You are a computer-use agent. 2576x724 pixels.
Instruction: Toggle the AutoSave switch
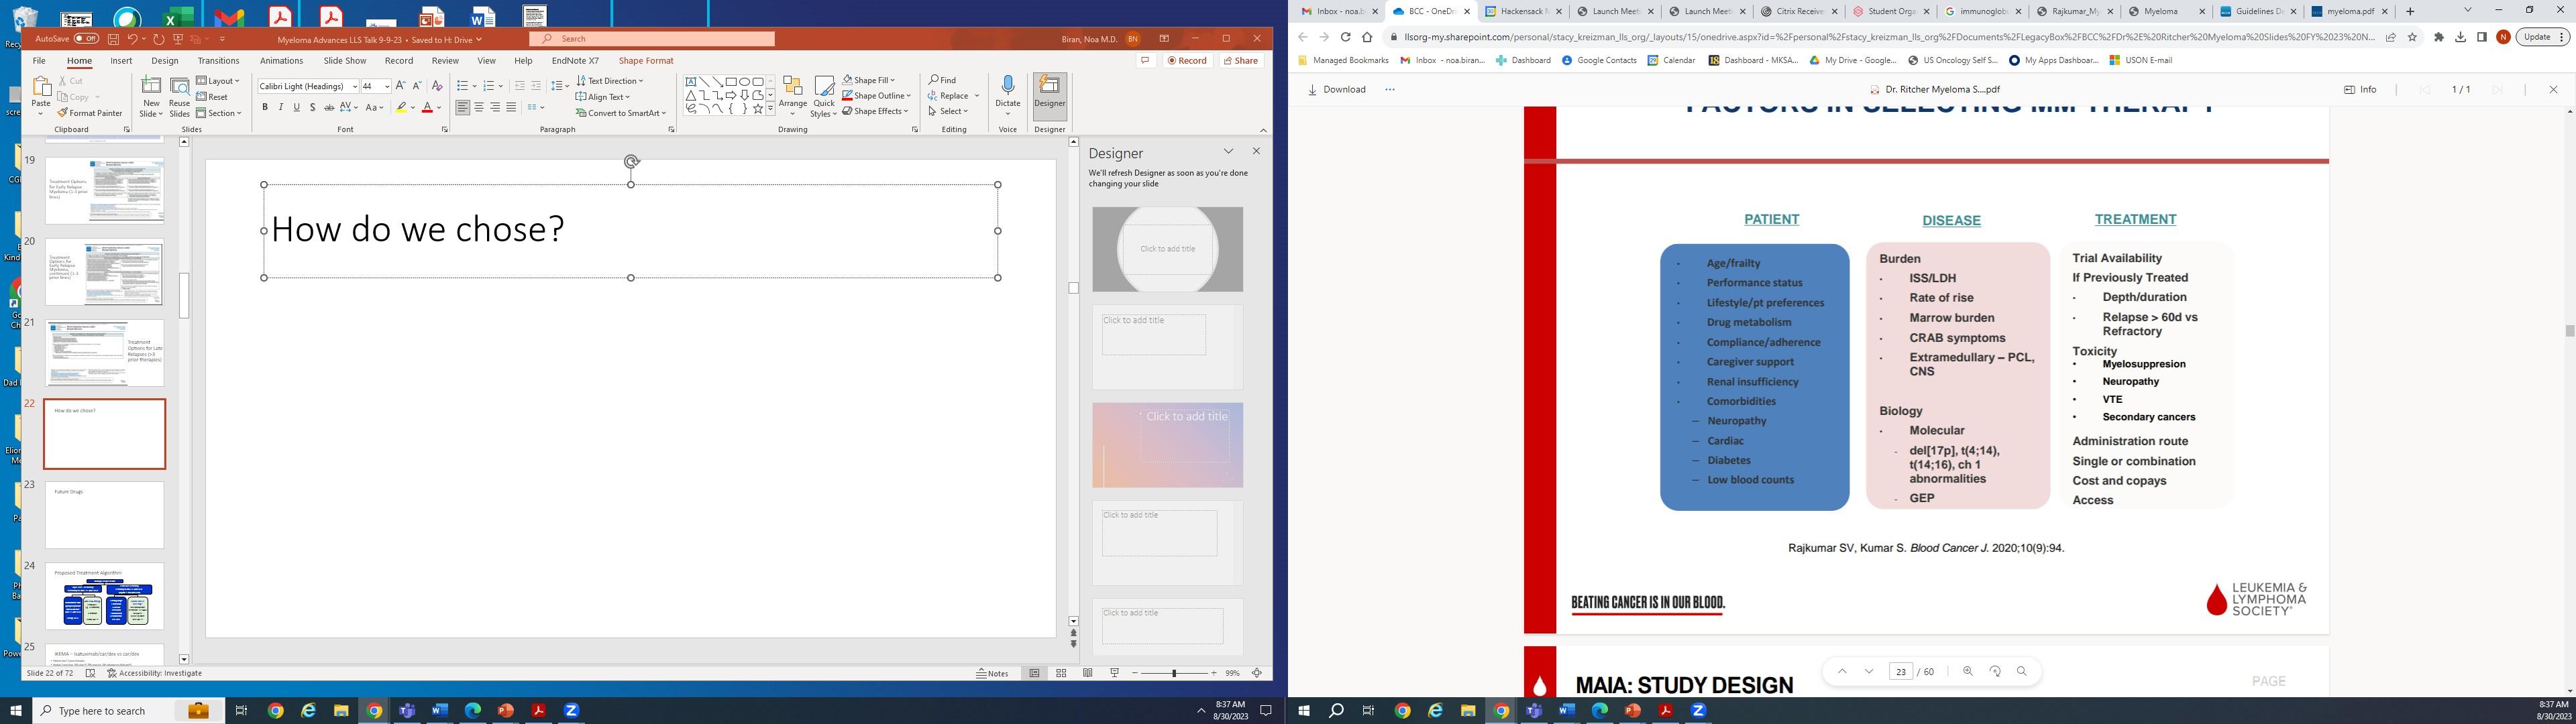(x=86, y=39)
